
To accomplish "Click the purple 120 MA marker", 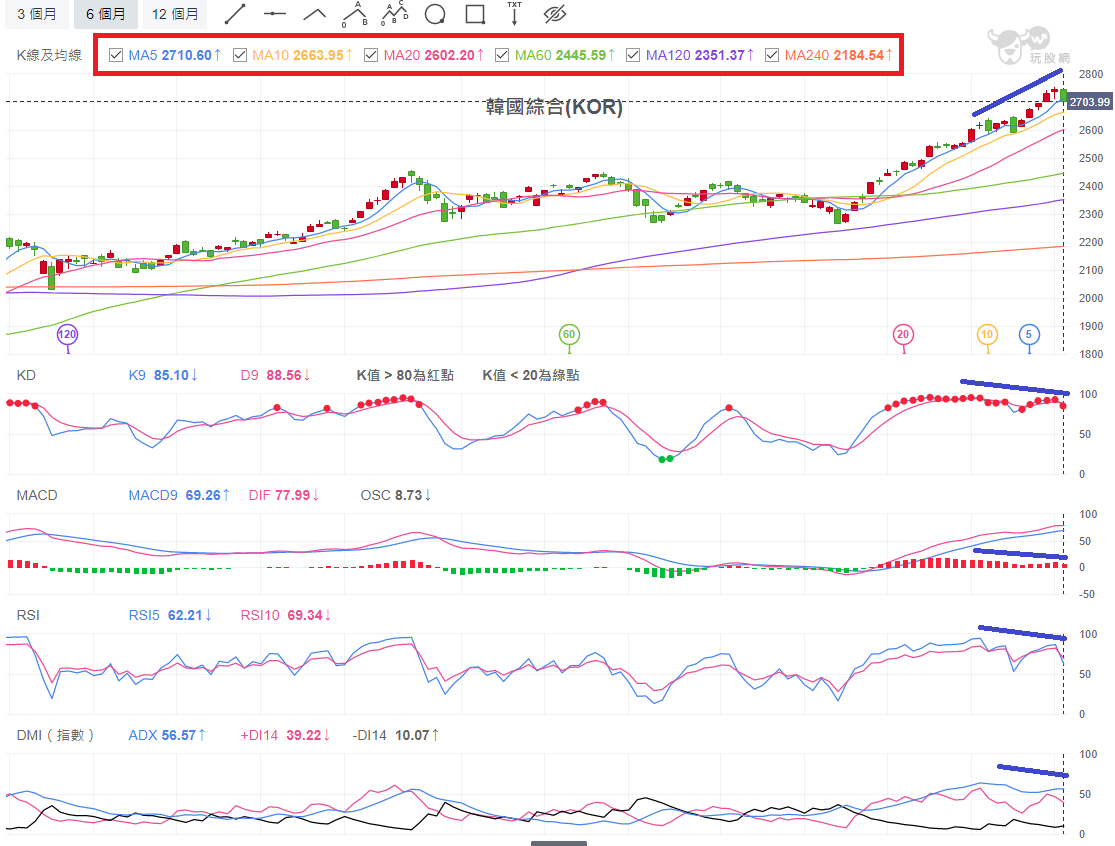I will point(67,335).
